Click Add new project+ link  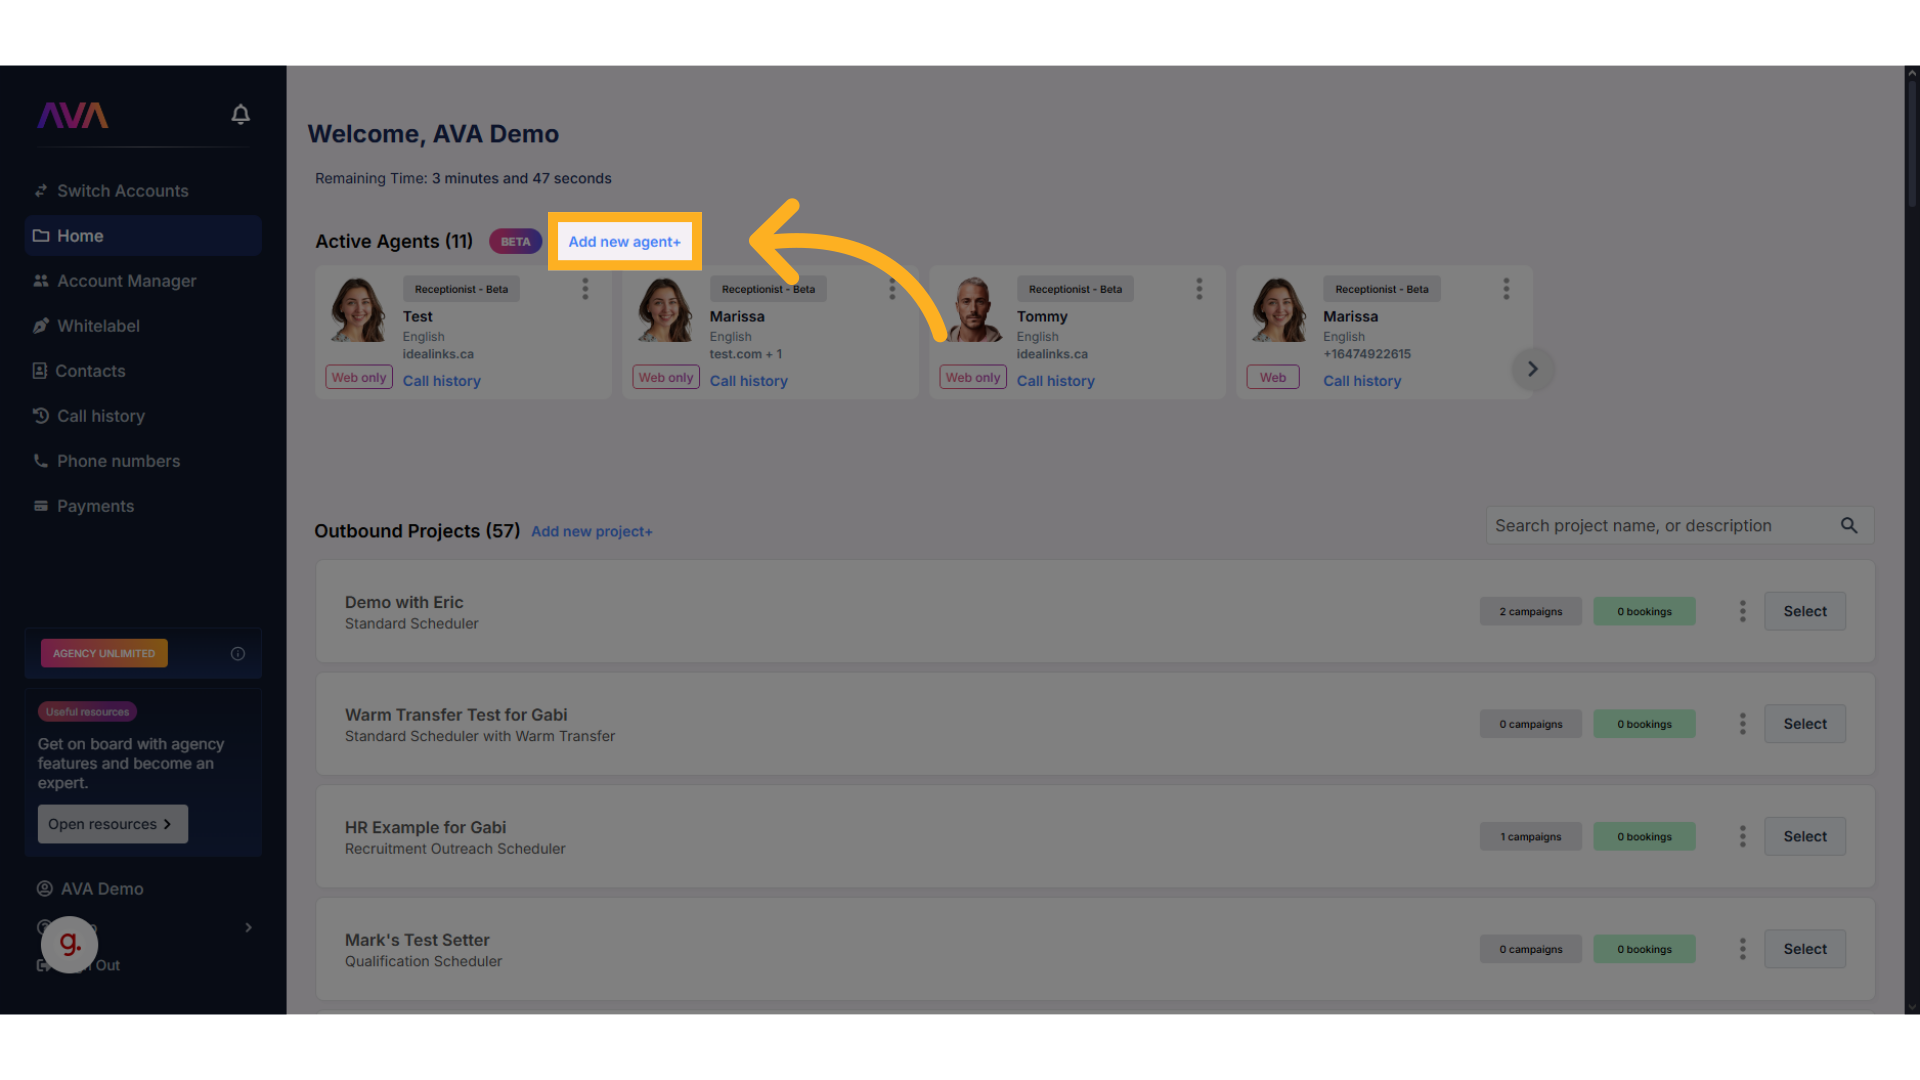(x=591, y=532)
